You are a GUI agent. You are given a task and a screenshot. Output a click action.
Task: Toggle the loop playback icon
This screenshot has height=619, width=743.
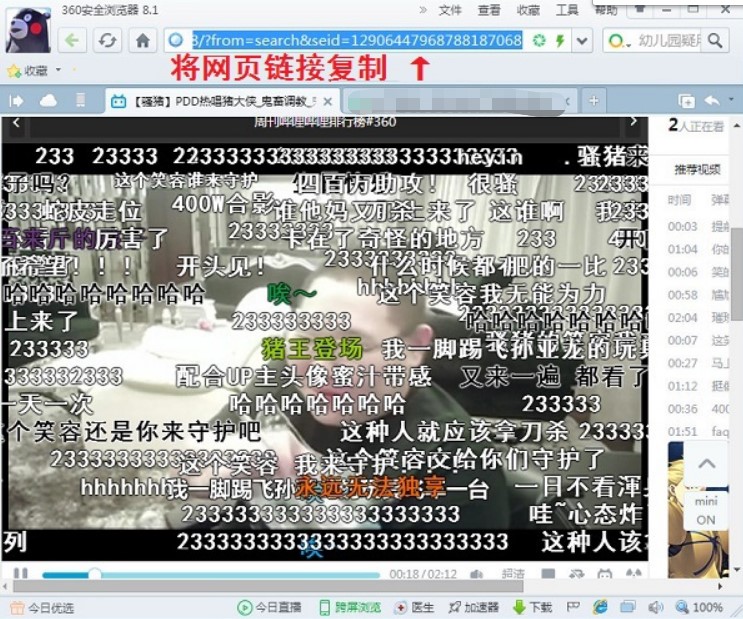tap(577, 574)
